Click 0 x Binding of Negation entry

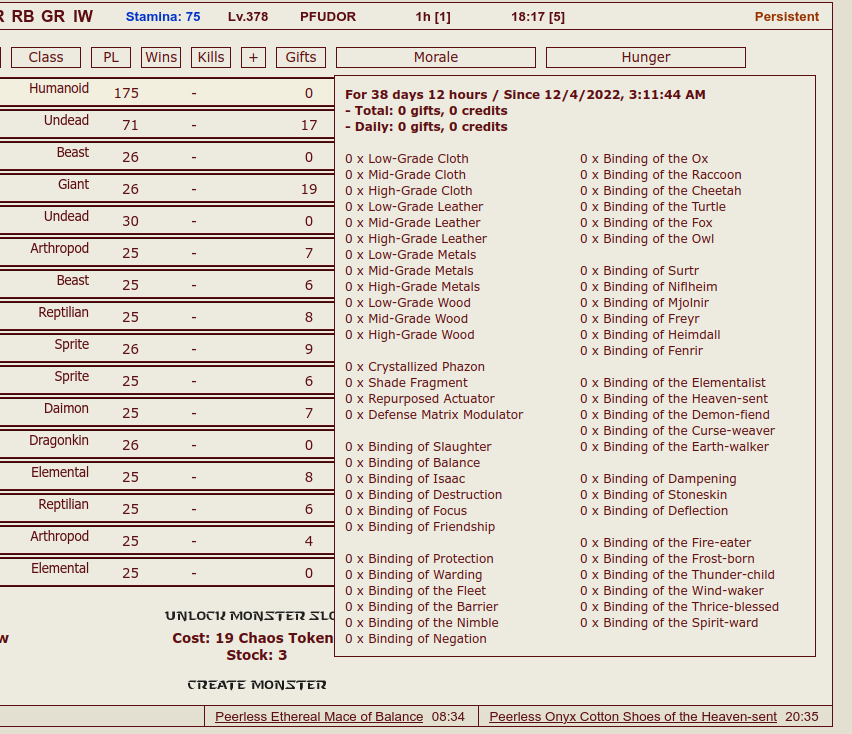416,639
